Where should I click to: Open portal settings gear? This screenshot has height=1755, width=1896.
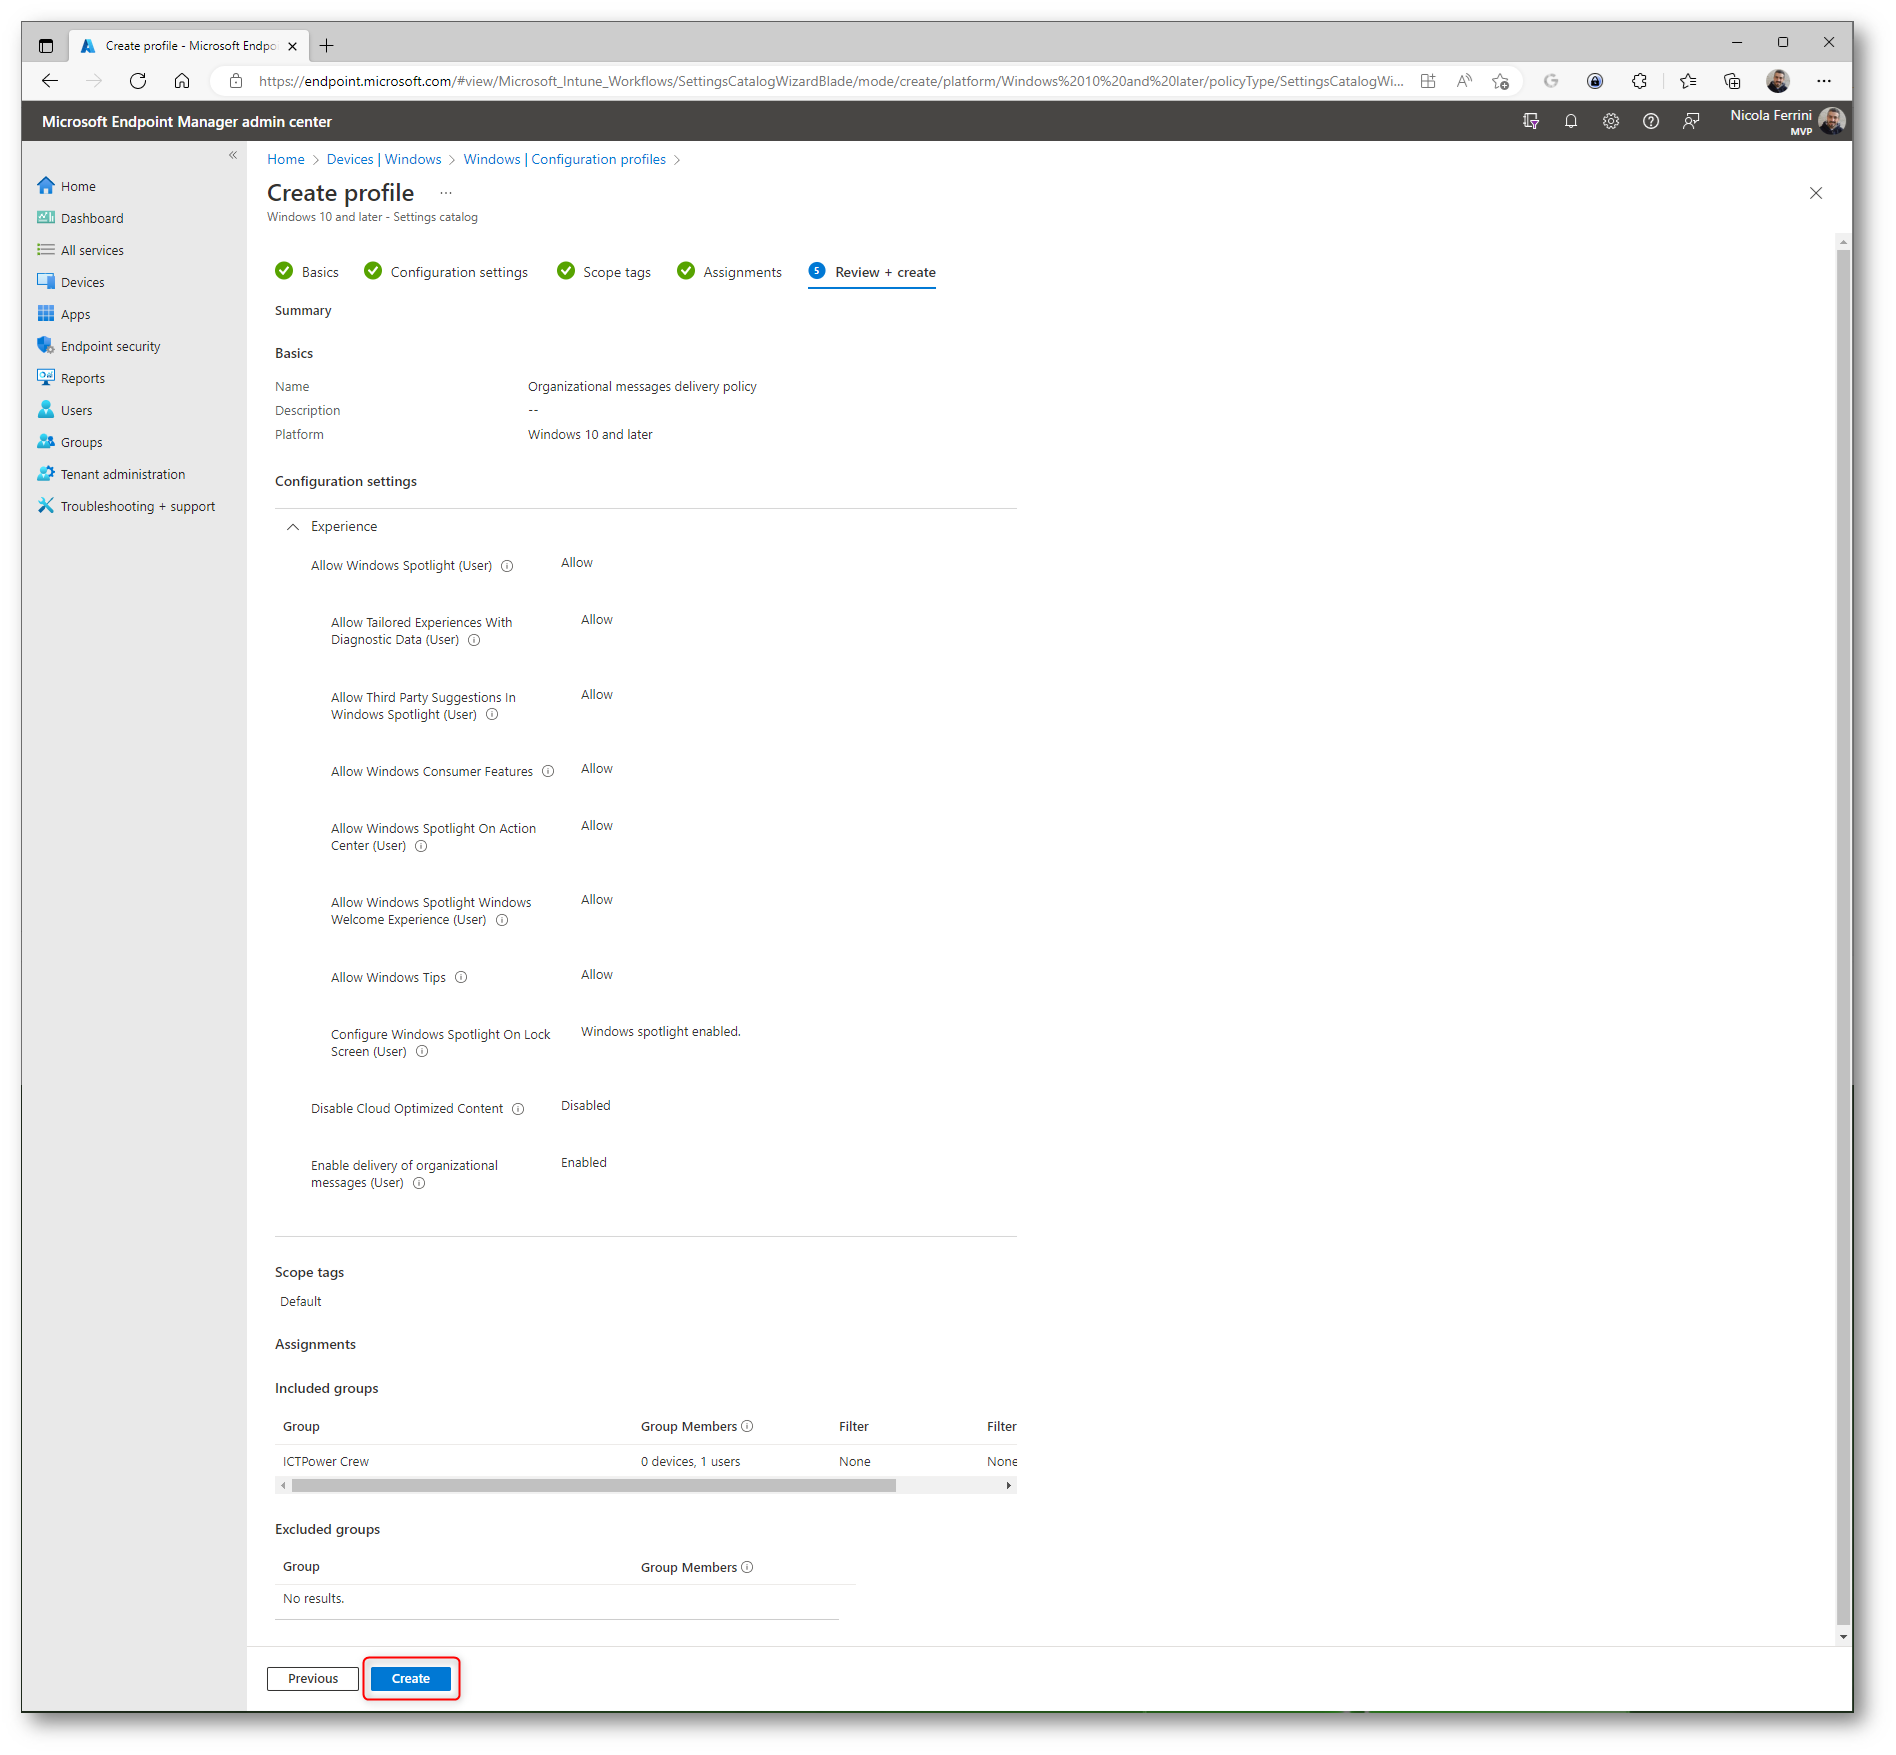(1611, 121)
